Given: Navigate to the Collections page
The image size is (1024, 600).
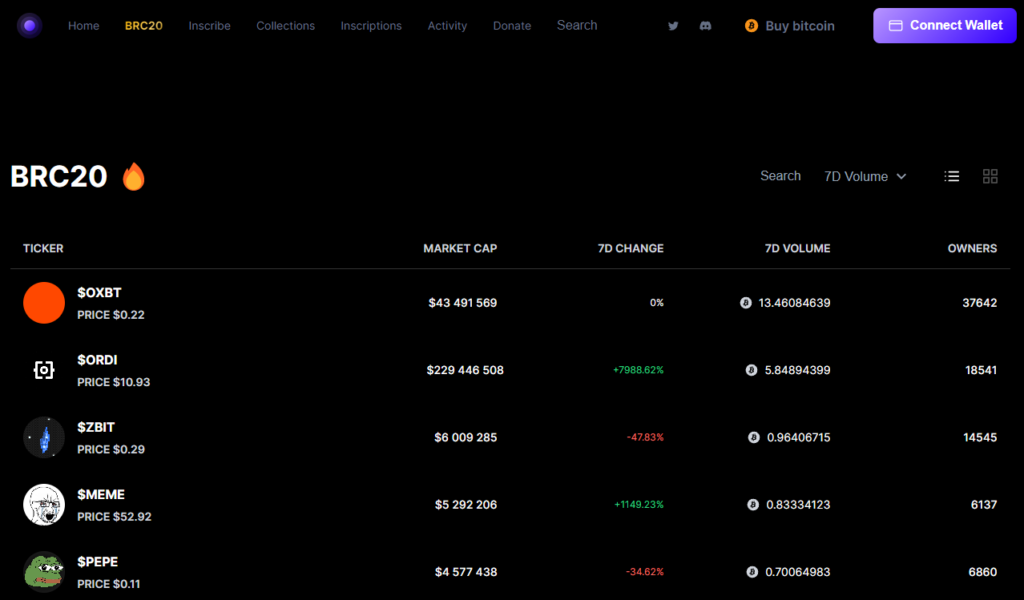Looking at the screenshot, I should click(x=285, y=25).
